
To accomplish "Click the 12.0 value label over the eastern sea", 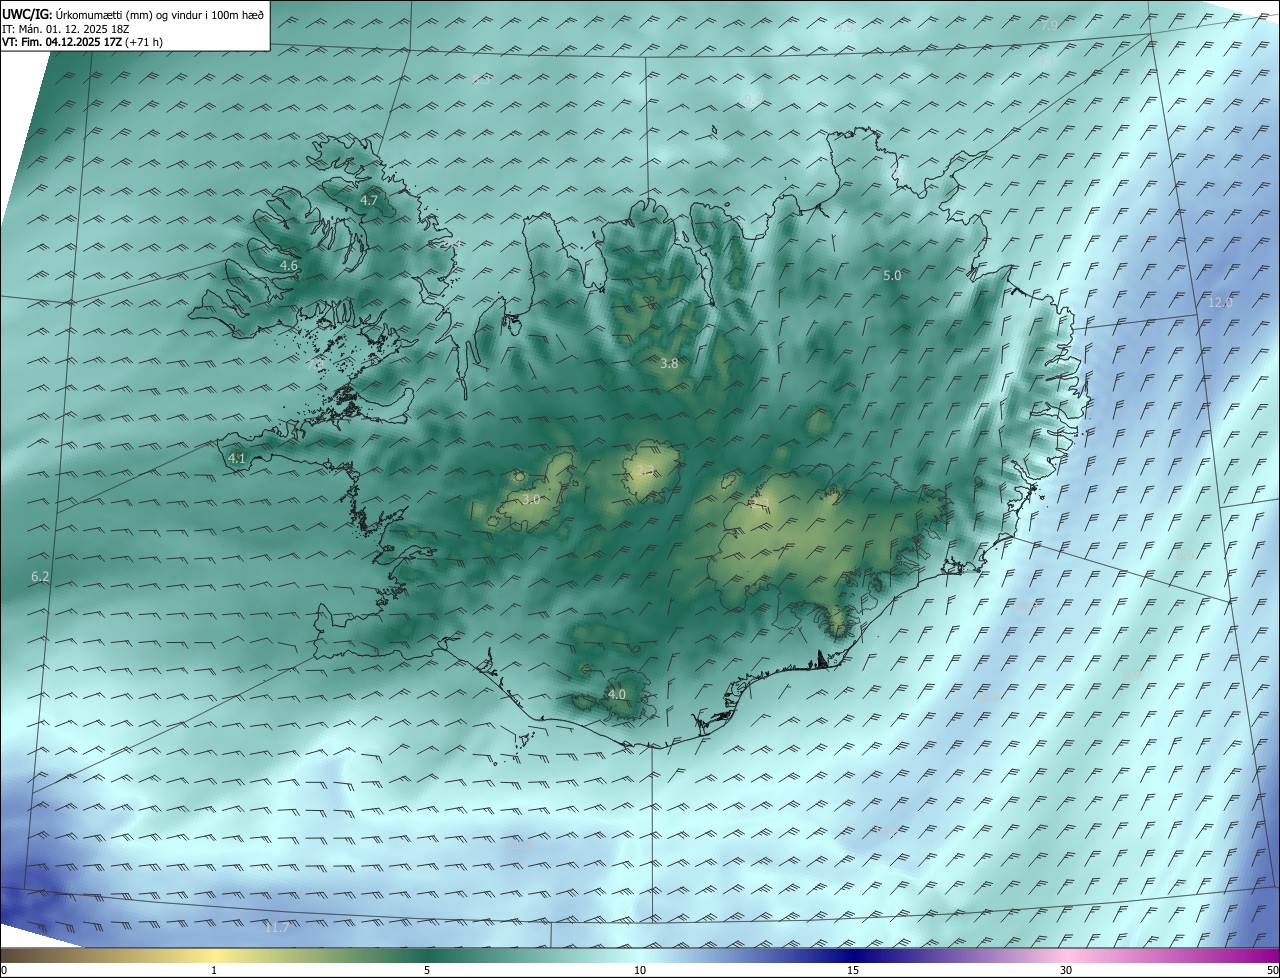I will coord(1220,302).
